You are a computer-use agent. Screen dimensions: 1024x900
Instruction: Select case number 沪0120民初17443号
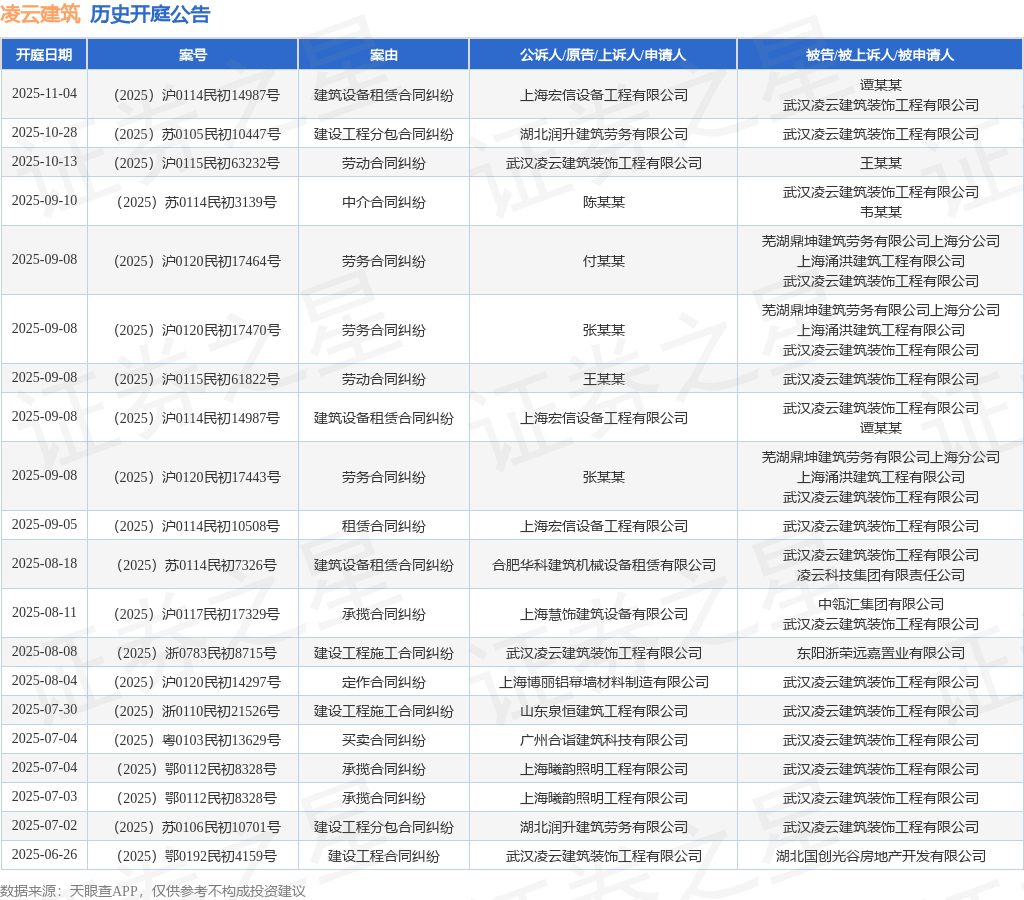click(x=197, y=477)
